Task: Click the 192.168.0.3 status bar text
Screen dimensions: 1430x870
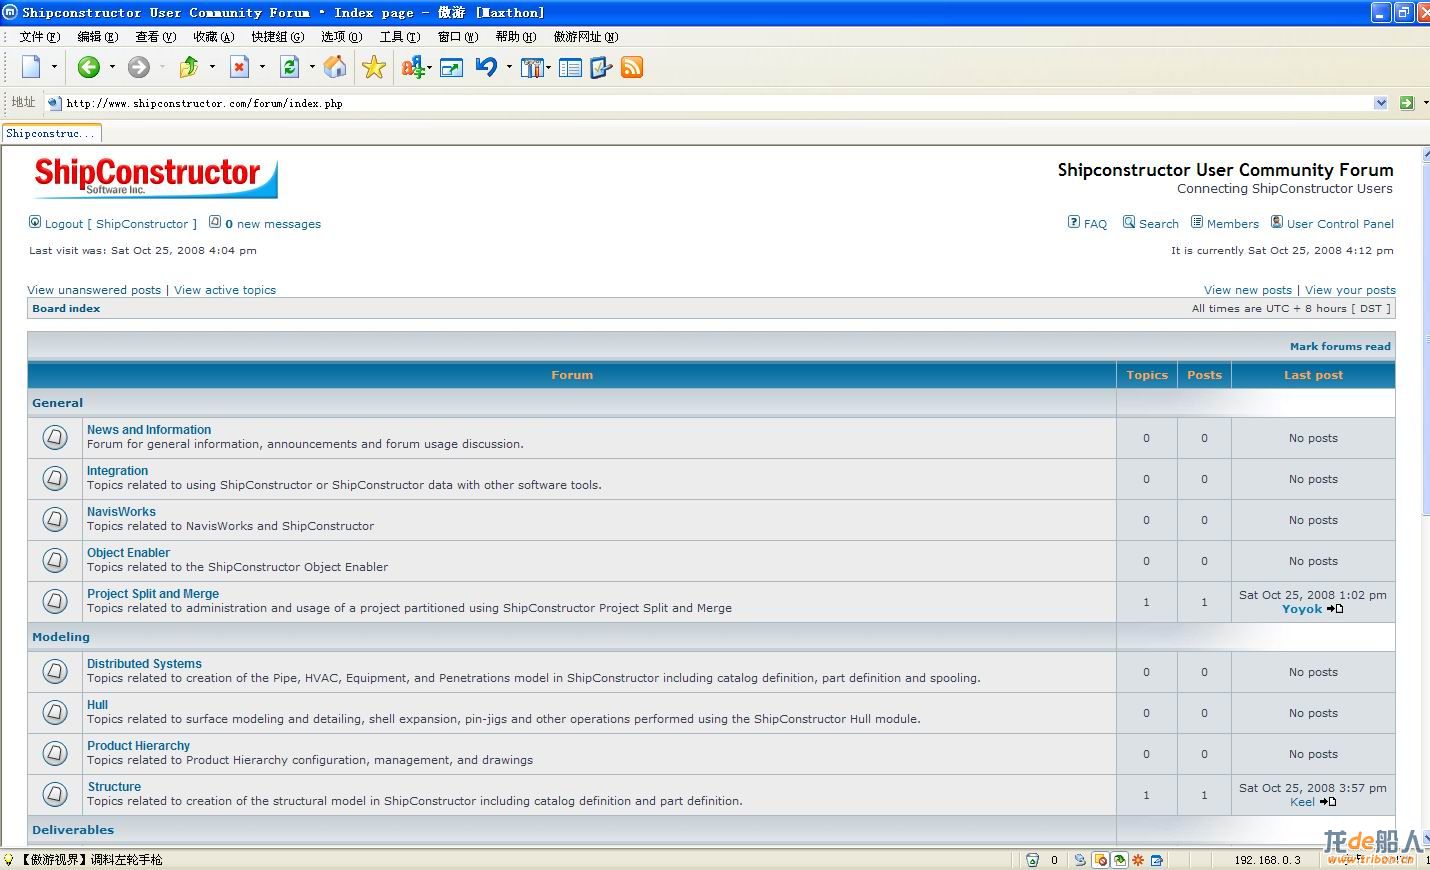Action: point(1267,860)
